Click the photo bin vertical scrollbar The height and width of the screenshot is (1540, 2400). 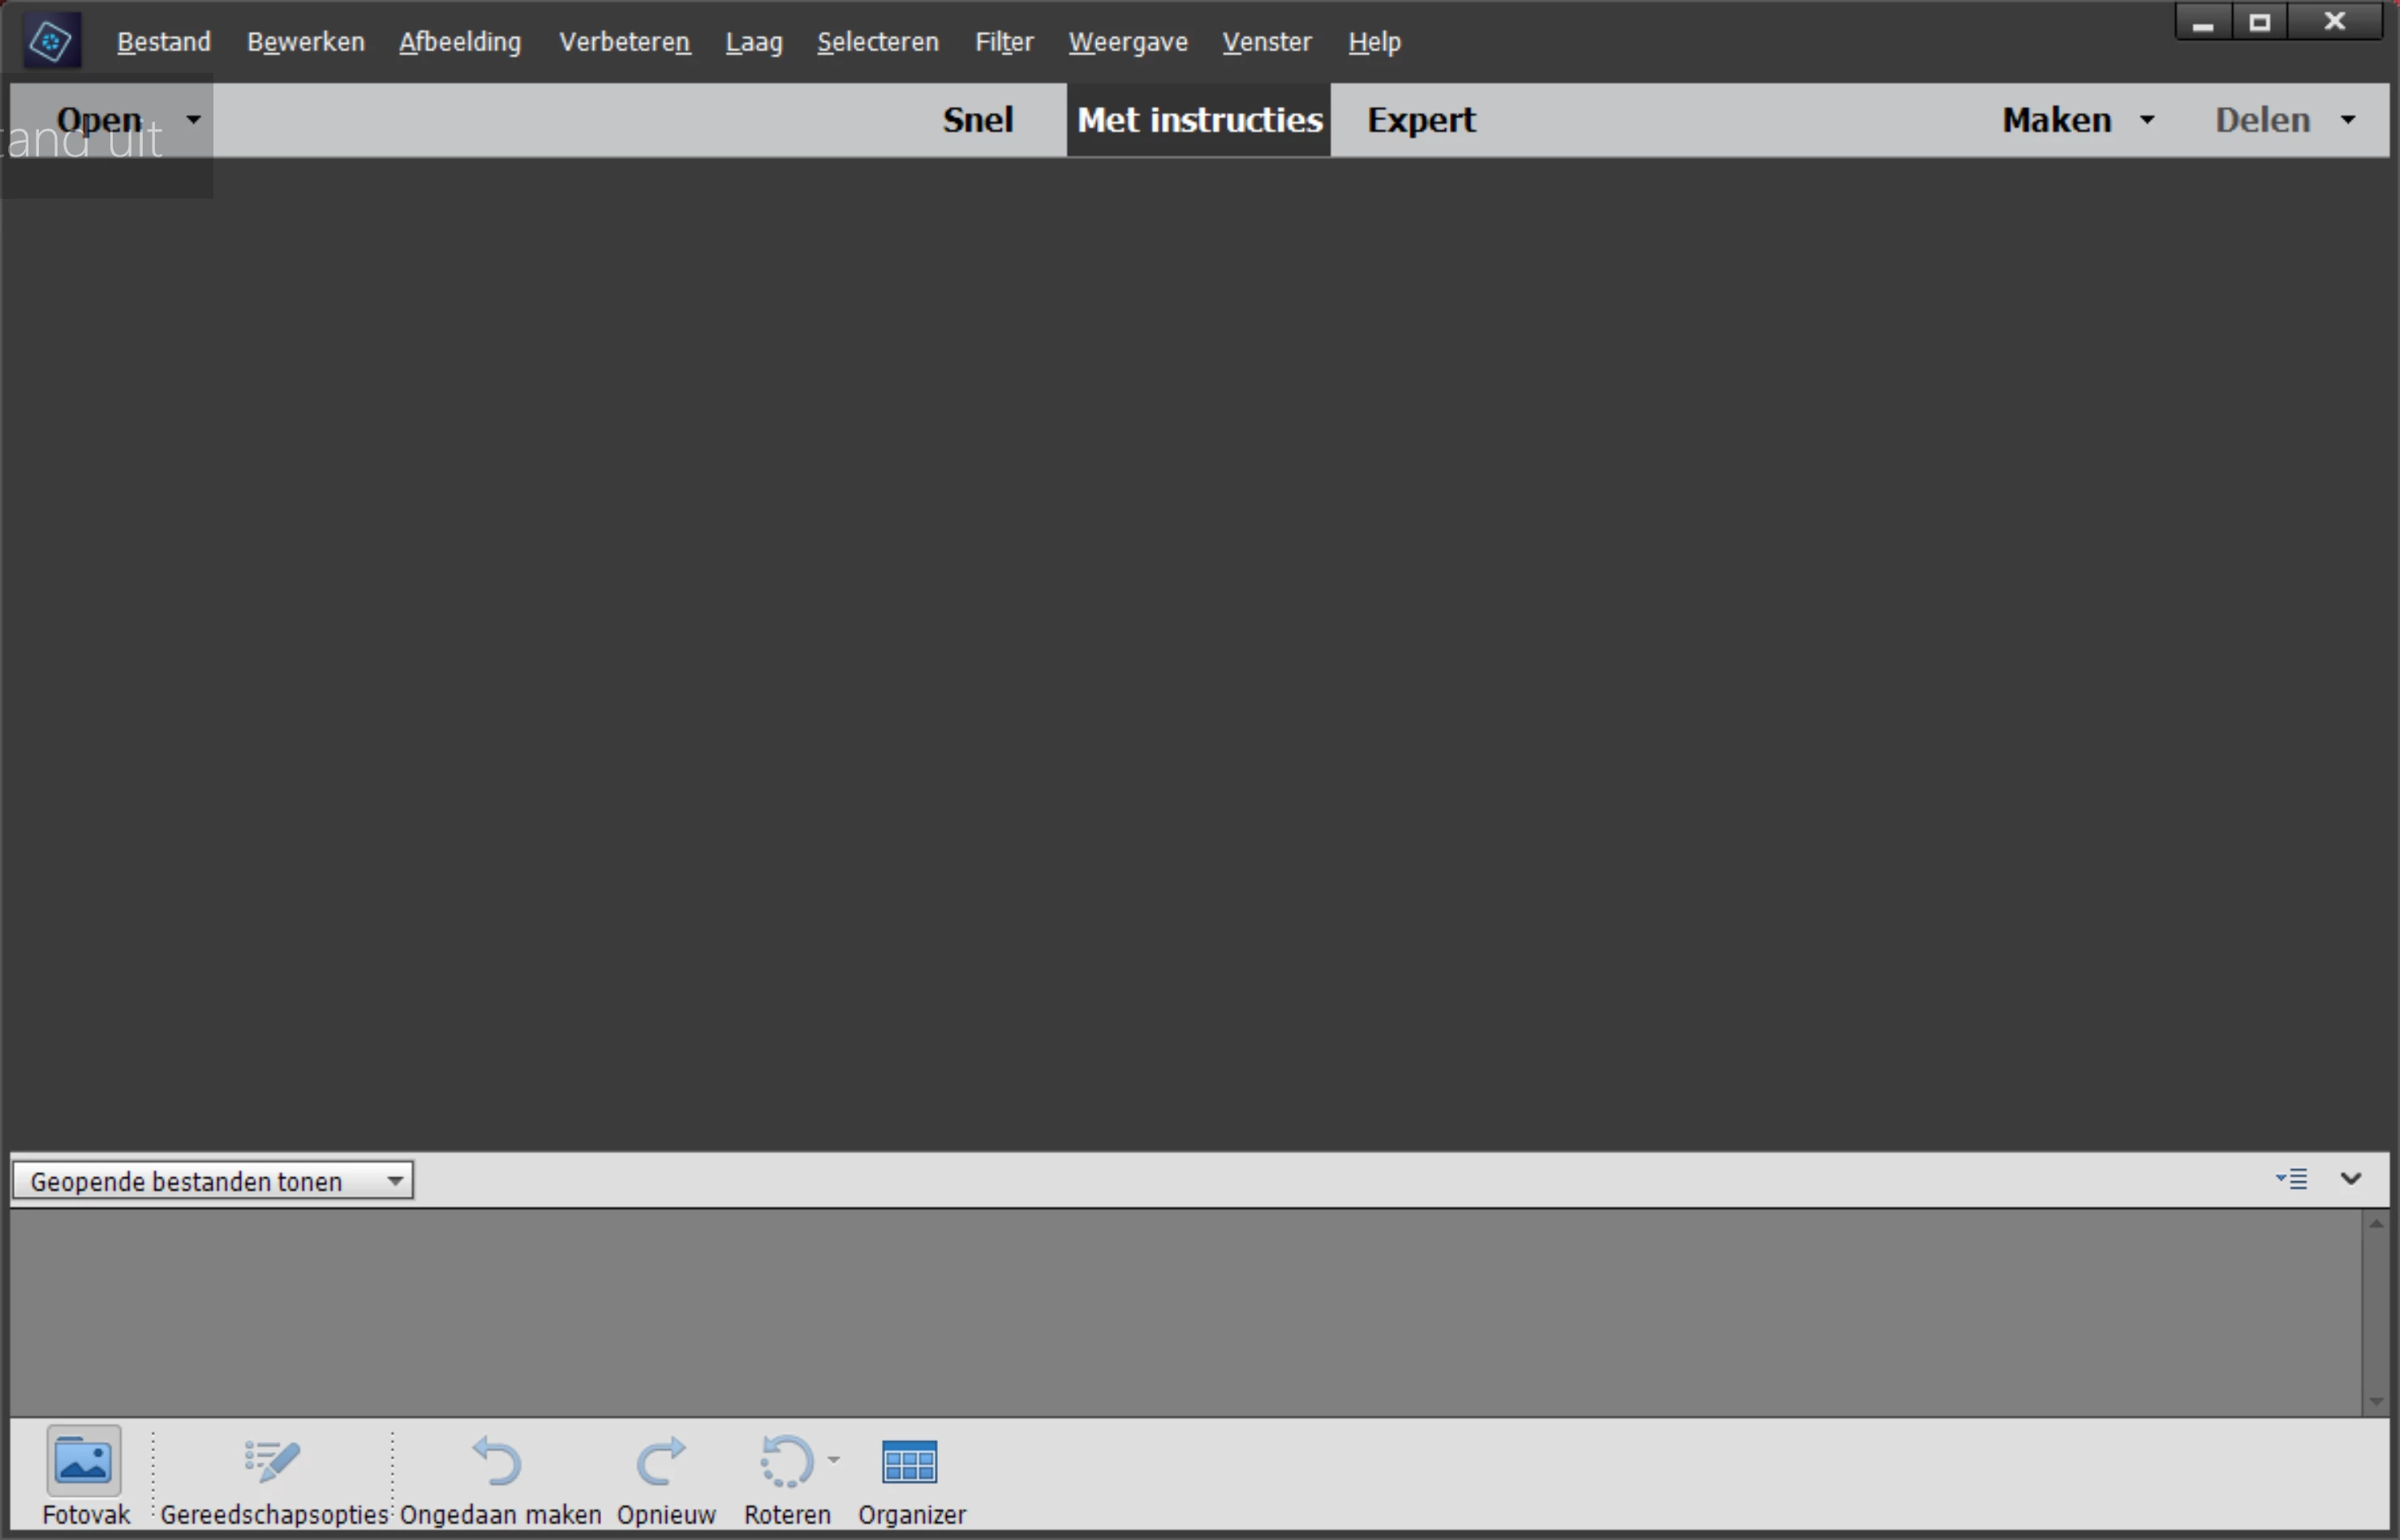pos(2376,1311)
